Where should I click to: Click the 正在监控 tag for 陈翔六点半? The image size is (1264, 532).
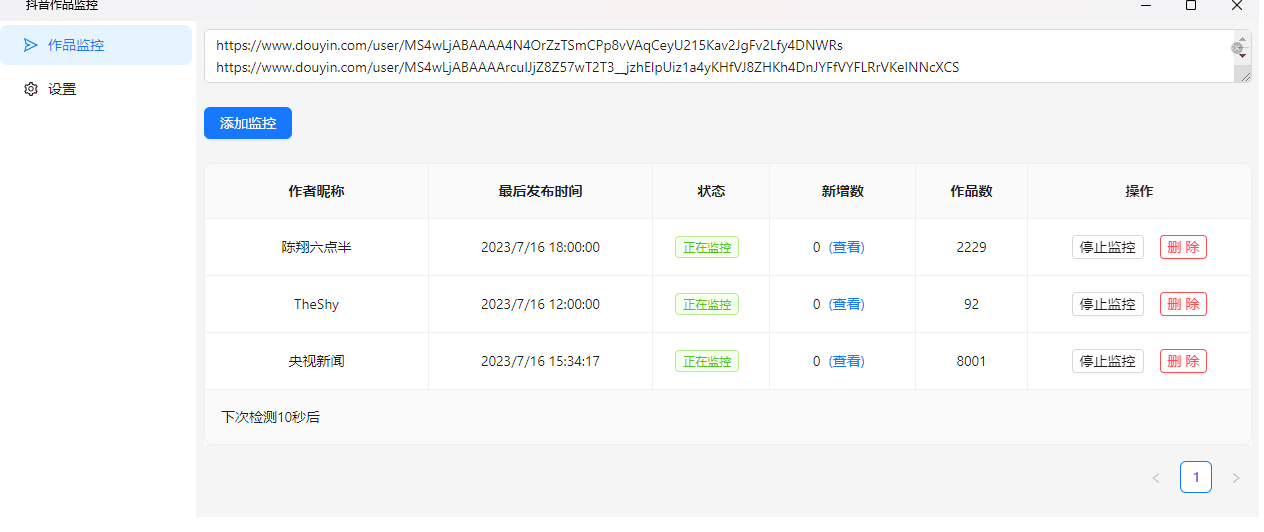coord(707,247)
